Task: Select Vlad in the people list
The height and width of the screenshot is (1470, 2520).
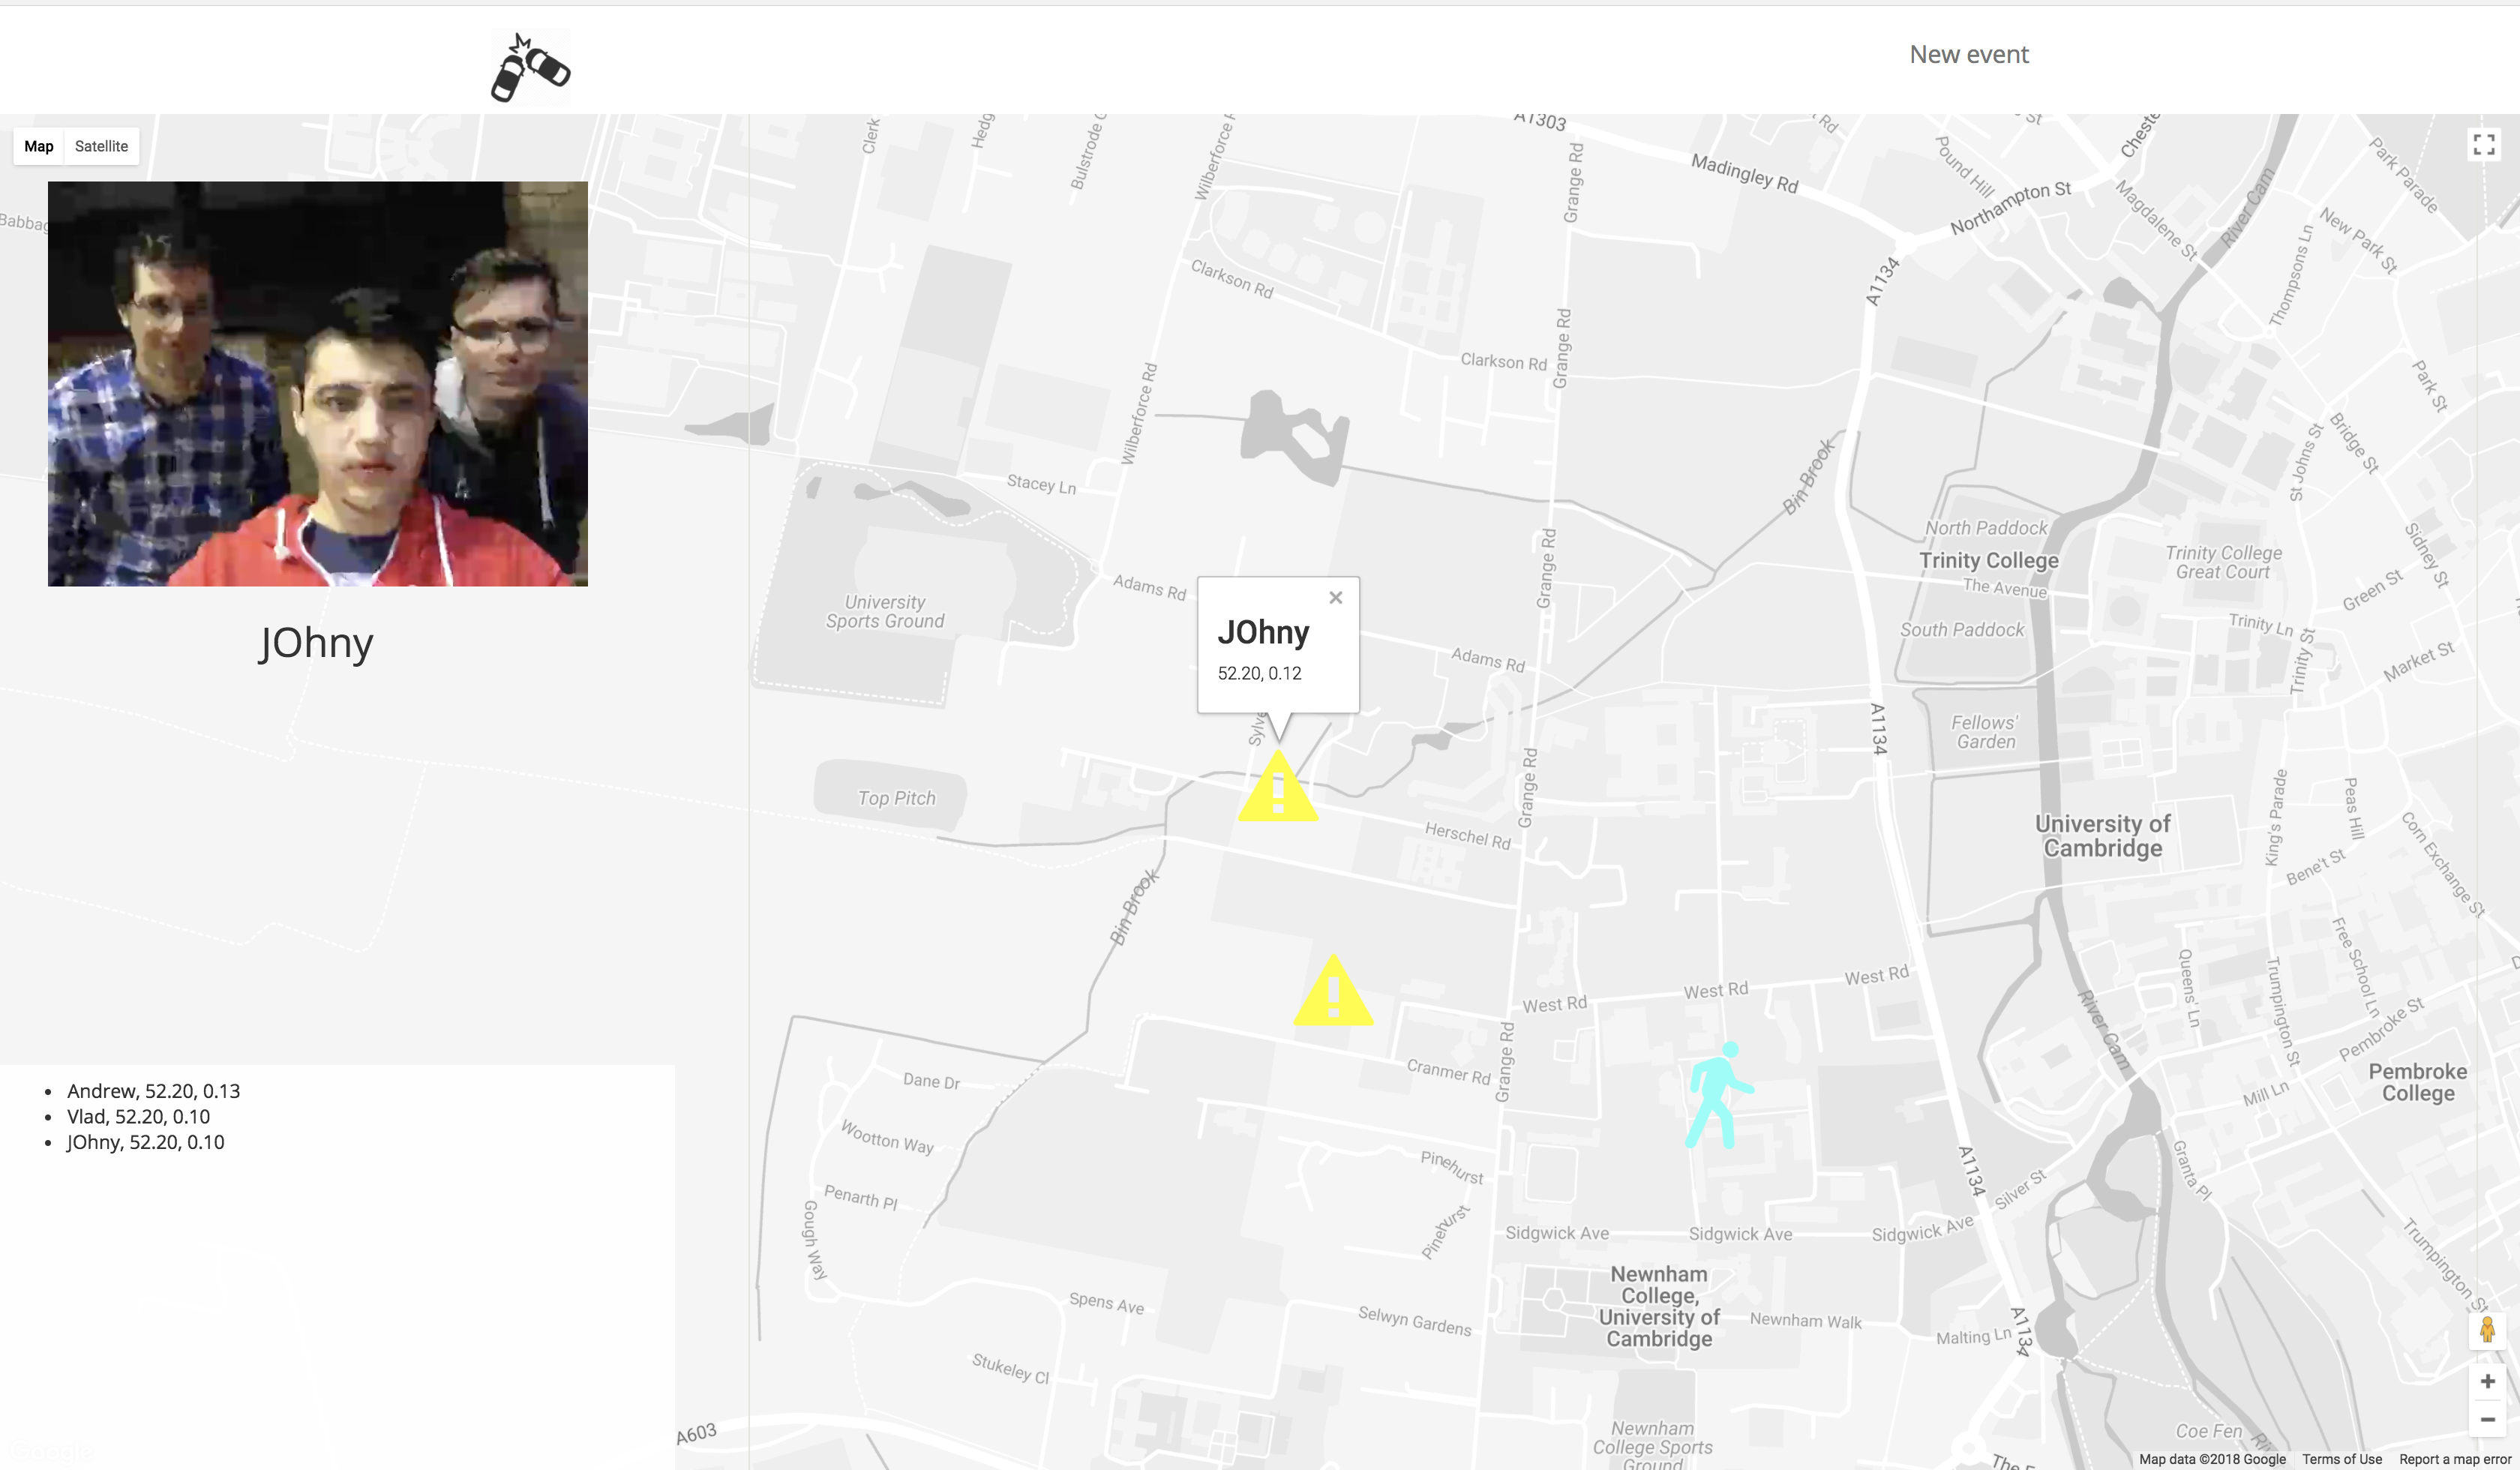Action: [138, 1117]
